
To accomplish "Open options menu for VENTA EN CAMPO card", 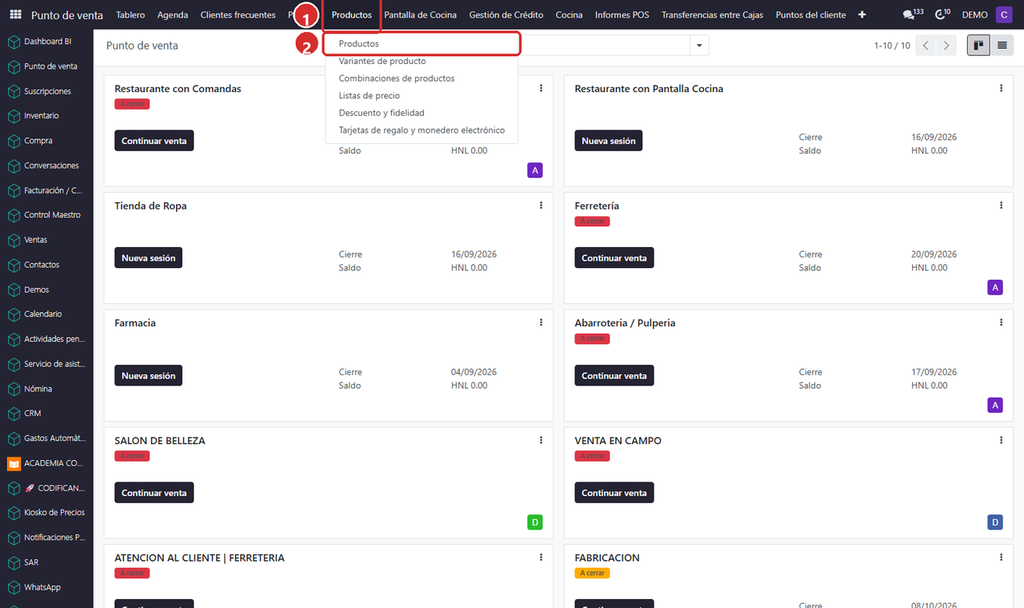I will 1001,440.
